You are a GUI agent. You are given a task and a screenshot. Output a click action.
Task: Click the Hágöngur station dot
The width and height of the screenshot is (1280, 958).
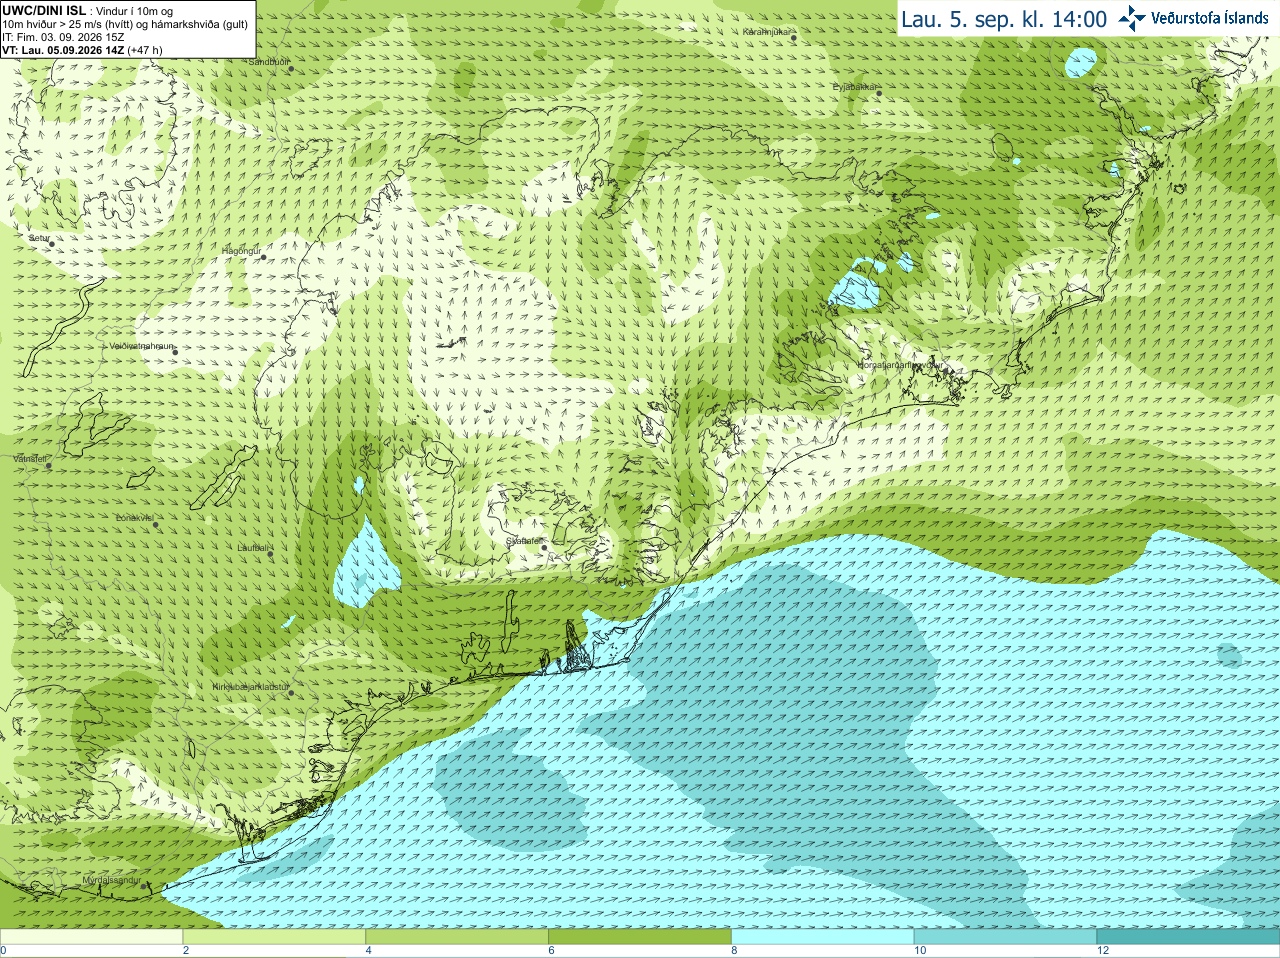[x=263, y=257]
